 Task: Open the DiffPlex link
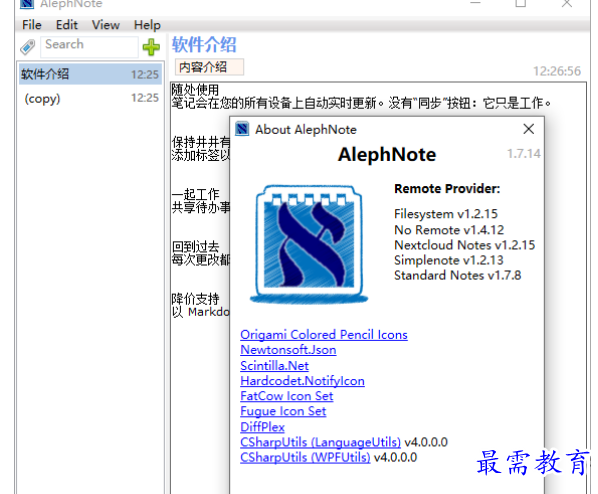(x=262, y=427)
